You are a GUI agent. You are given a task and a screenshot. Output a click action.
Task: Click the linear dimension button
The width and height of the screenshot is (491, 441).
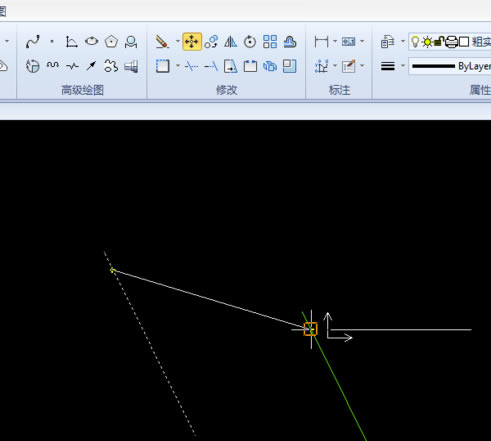point(321,42)
